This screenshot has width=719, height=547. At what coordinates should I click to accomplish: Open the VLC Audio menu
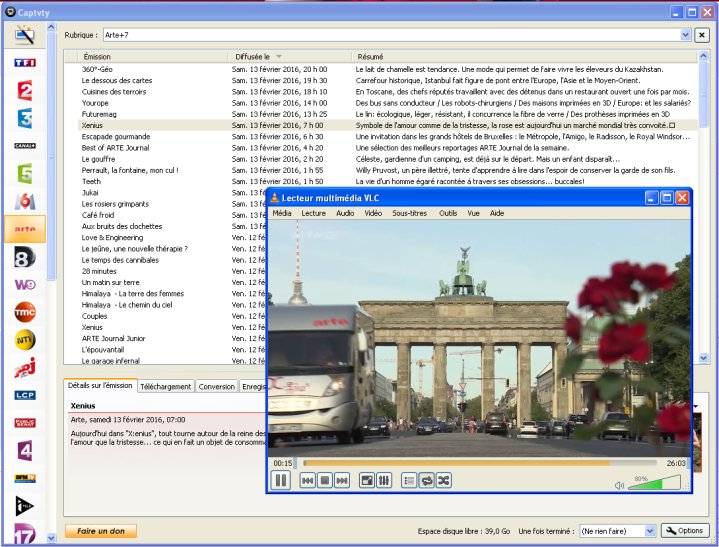(345, 213)
